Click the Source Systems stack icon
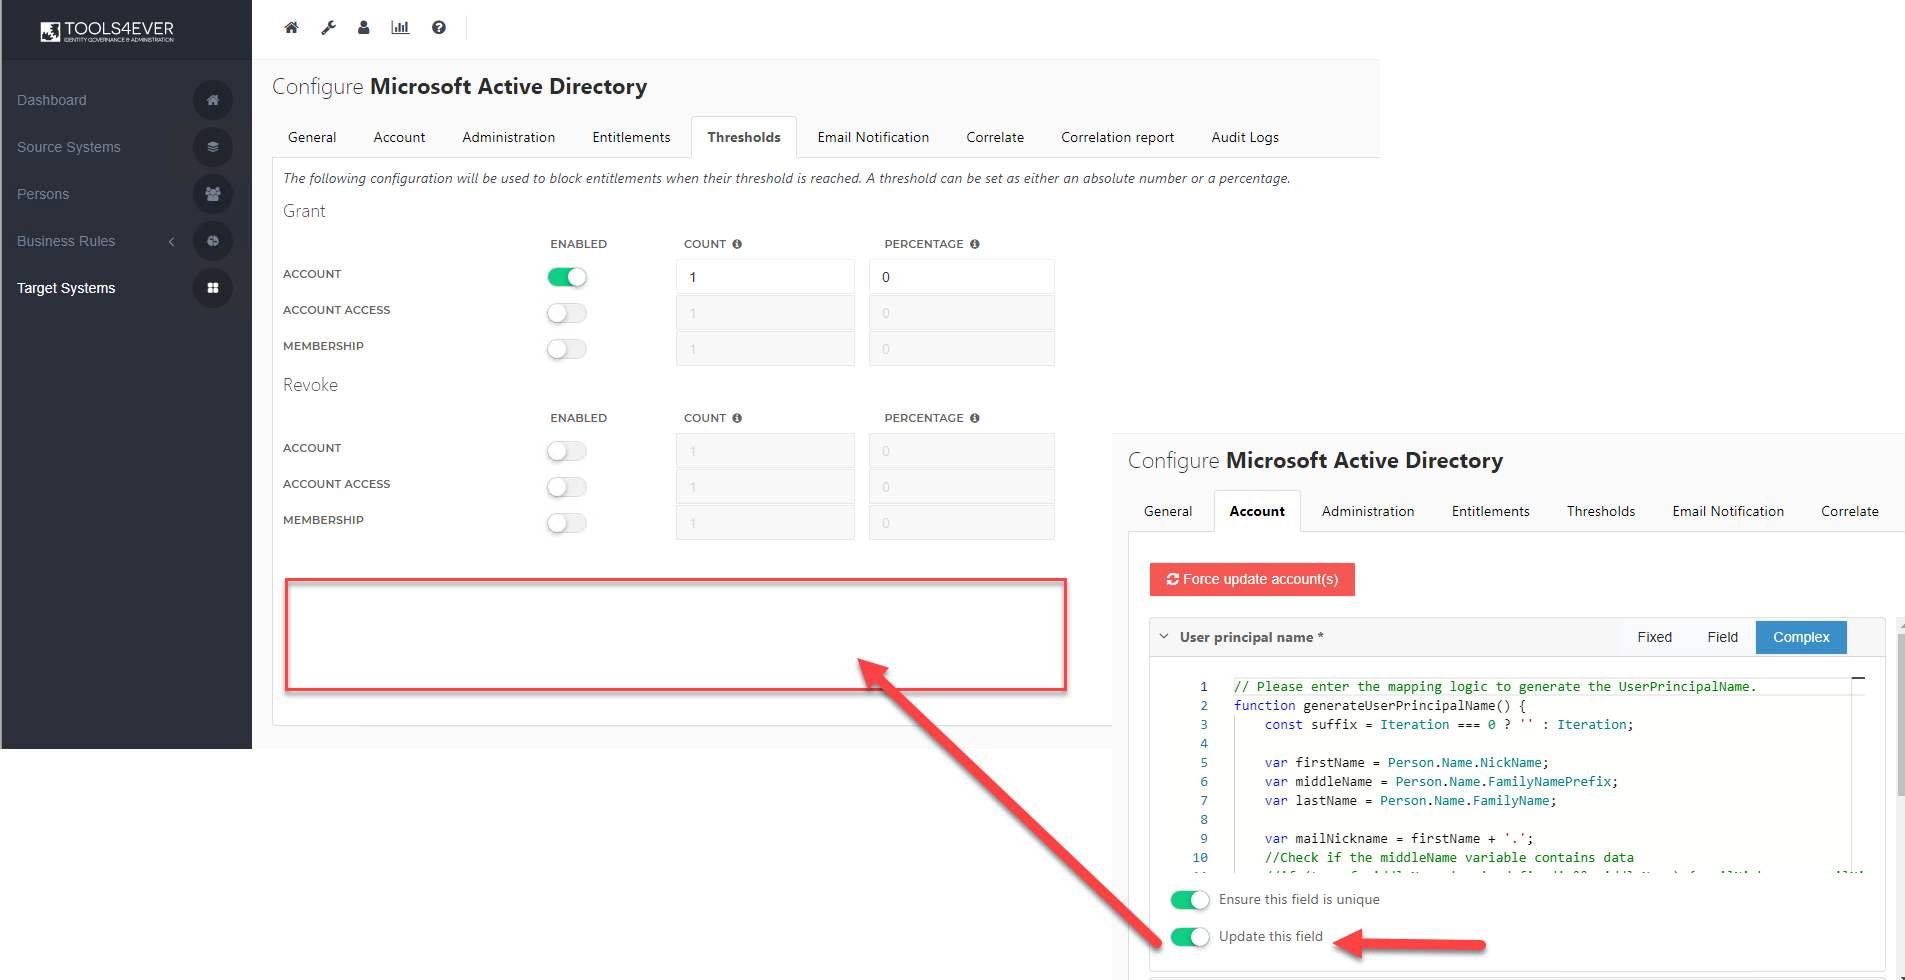The height and width of the screenshot is (980, 1905). coord(213,147)
